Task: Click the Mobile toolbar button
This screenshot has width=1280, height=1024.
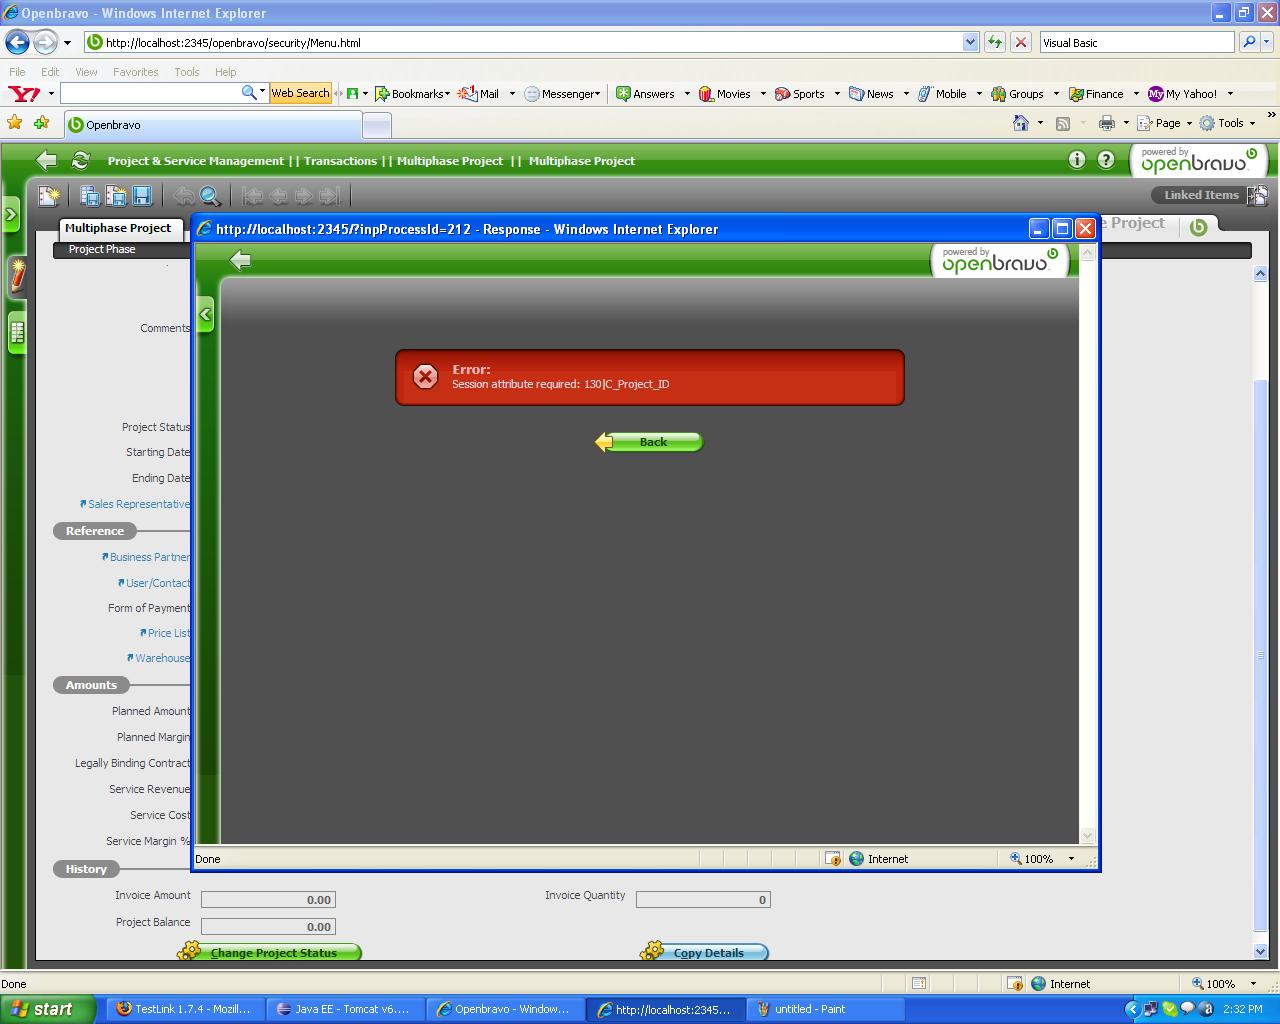Action: [x=942, y=94]
